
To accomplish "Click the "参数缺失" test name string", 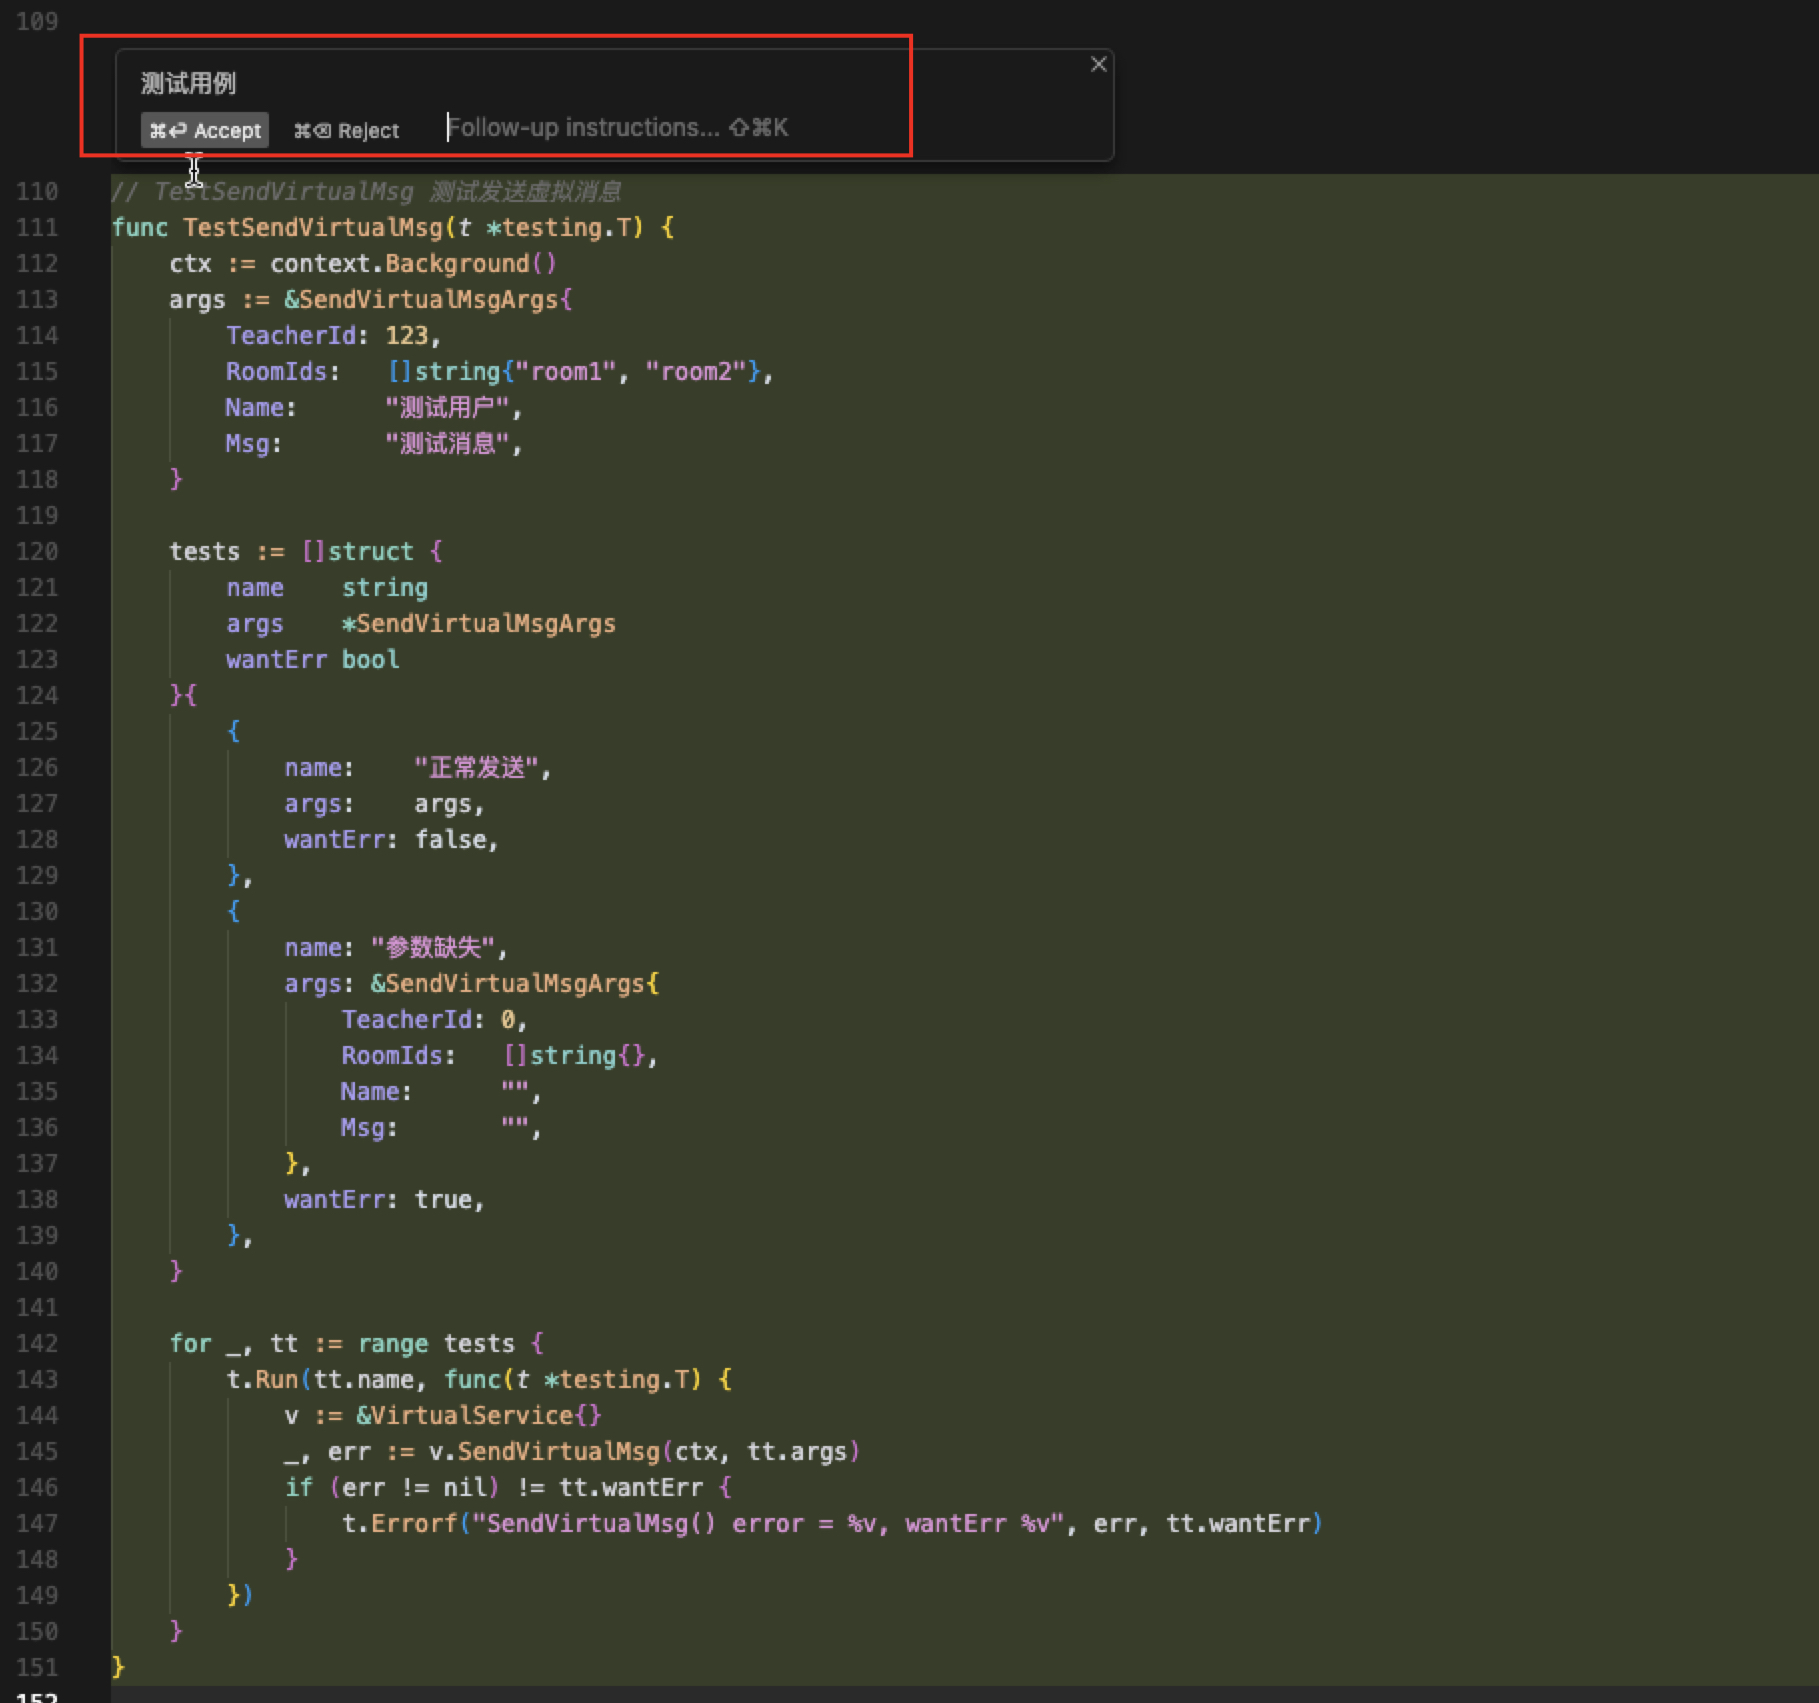I will point(434,948).
